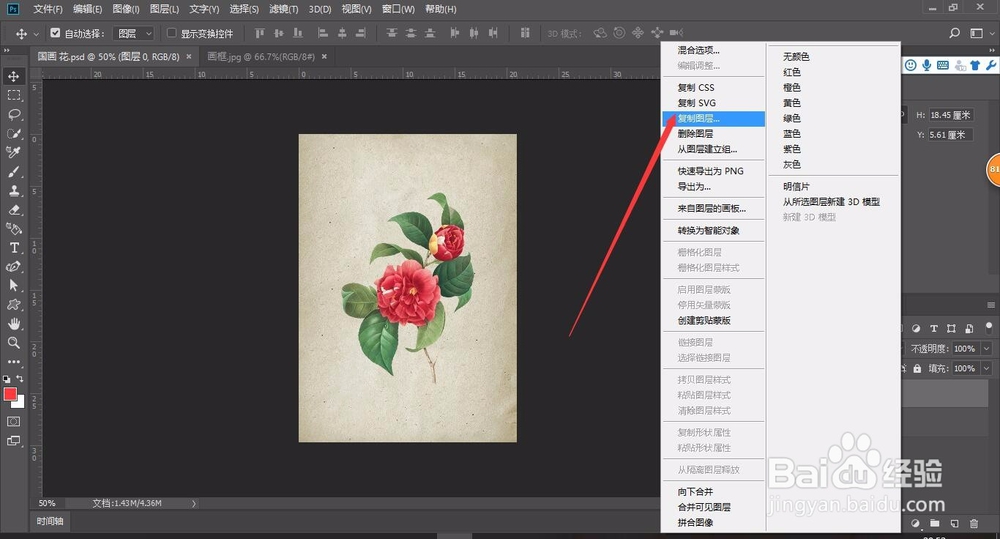Open the workspace switcher icon

tap(976, 33)
